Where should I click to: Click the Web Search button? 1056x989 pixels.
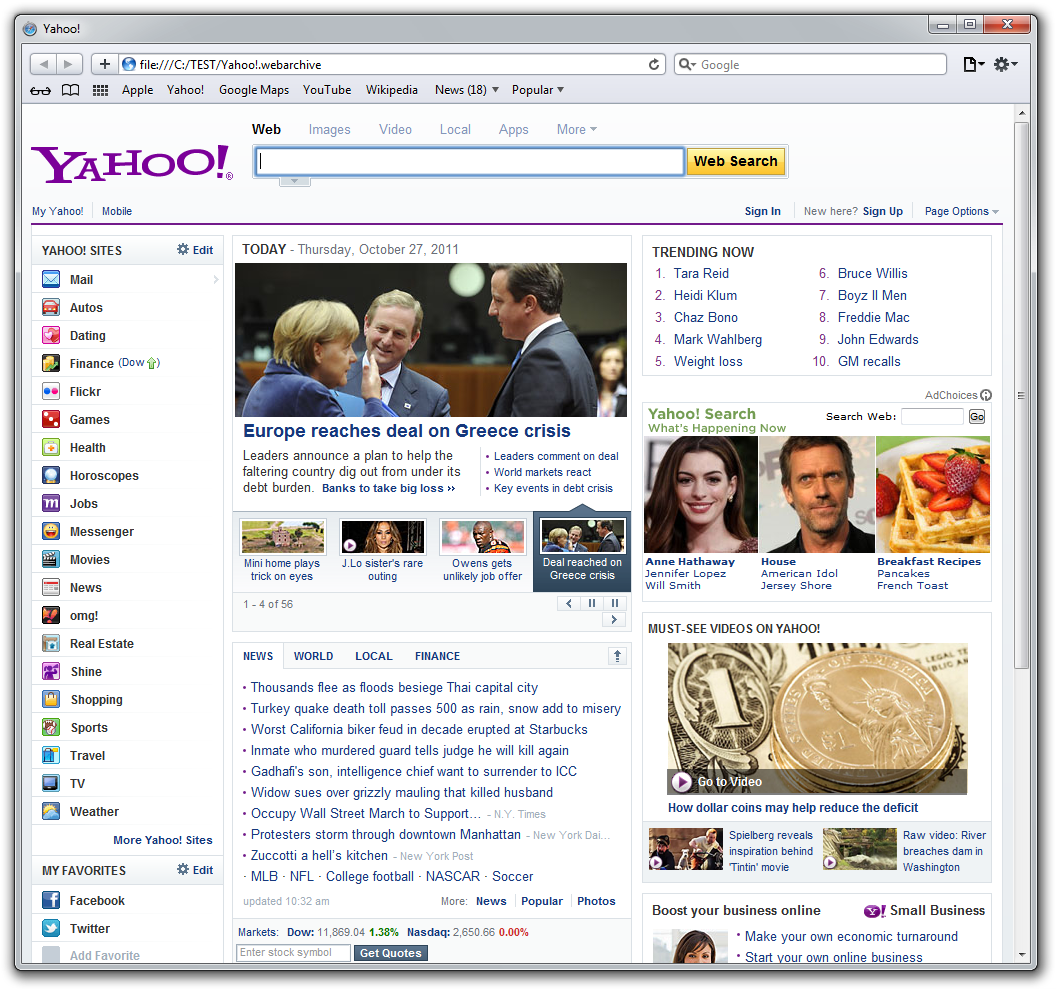(735, 162)
